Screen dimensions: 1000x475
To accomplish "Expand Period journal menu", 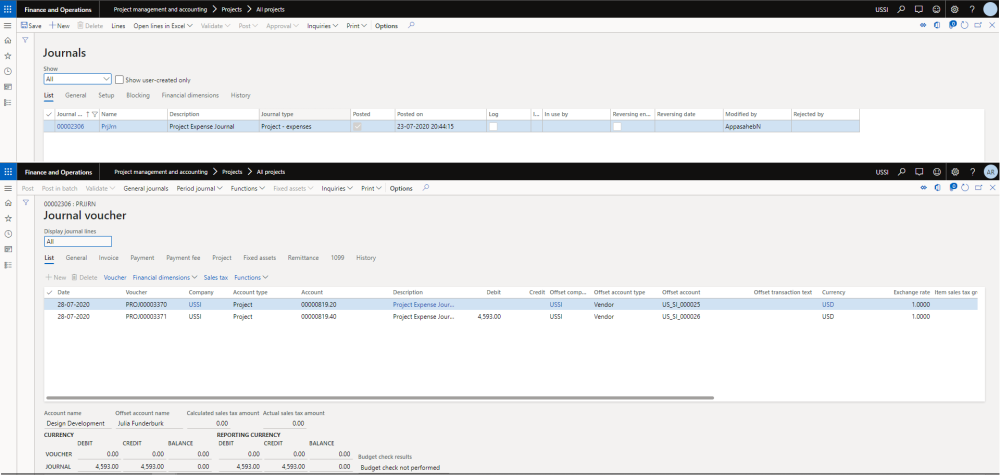I will (199, 189).
